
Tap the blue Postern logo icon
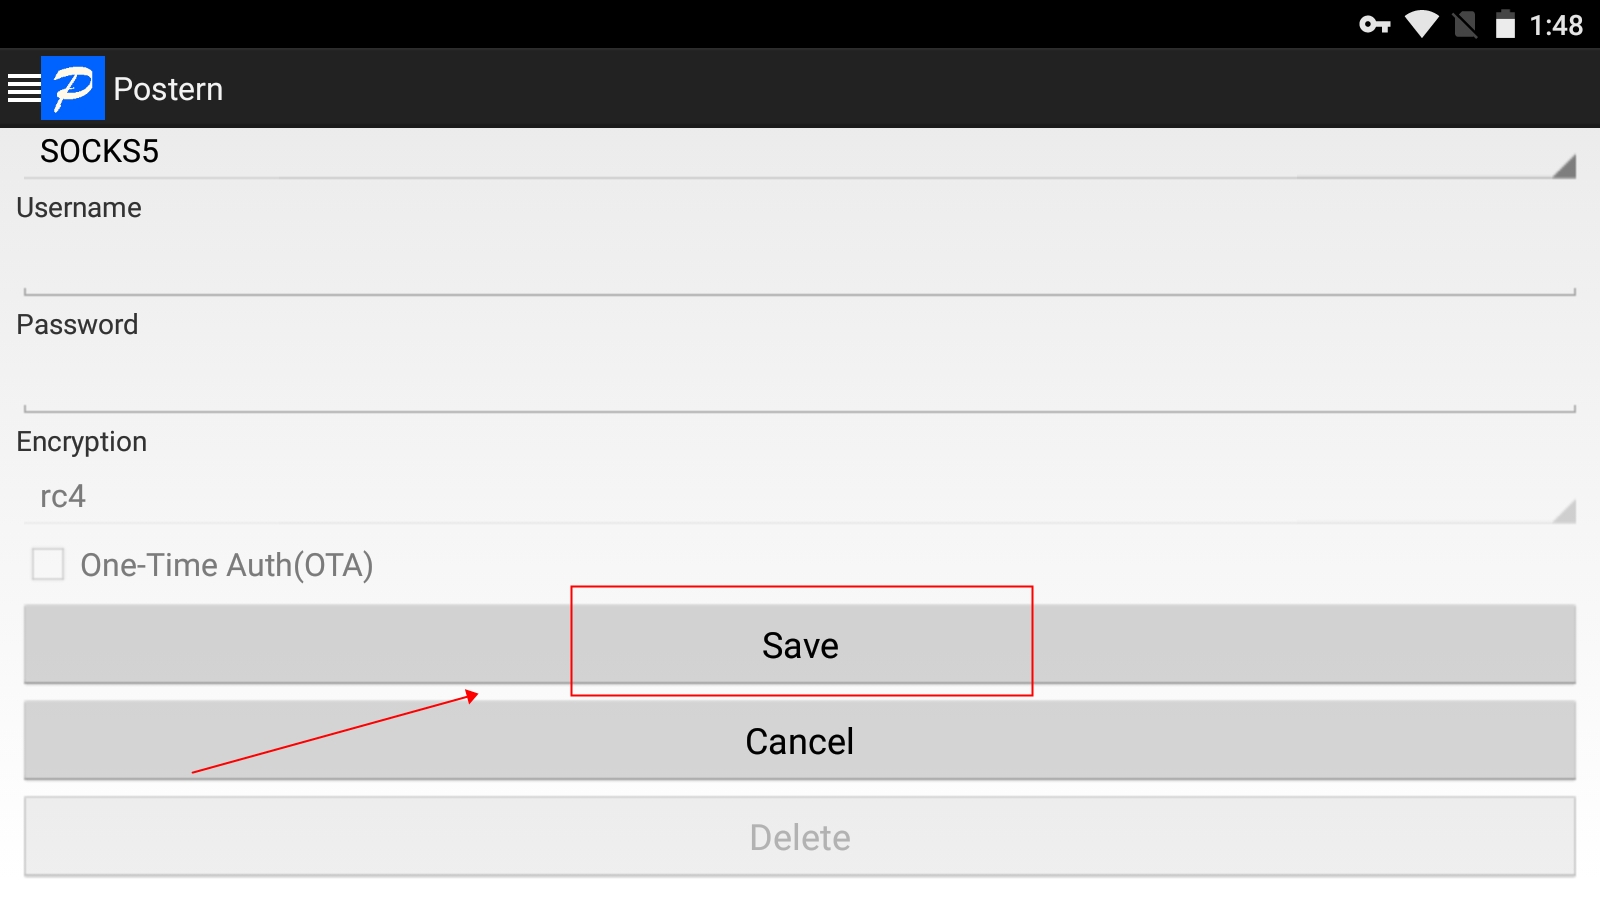(73, 88)
